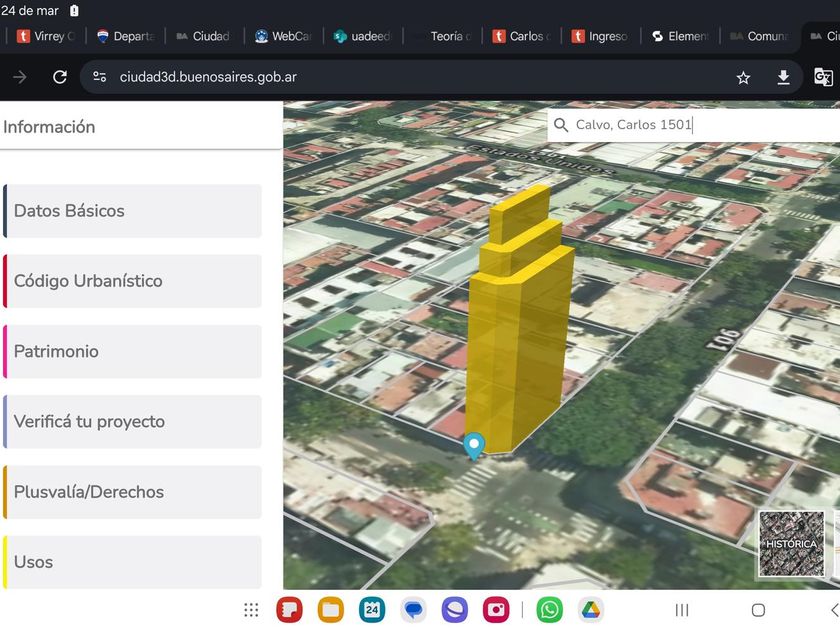The image size is (840, 630).
Task: Bookmark this page with the star icon
Action: click(x=743, y=77)
